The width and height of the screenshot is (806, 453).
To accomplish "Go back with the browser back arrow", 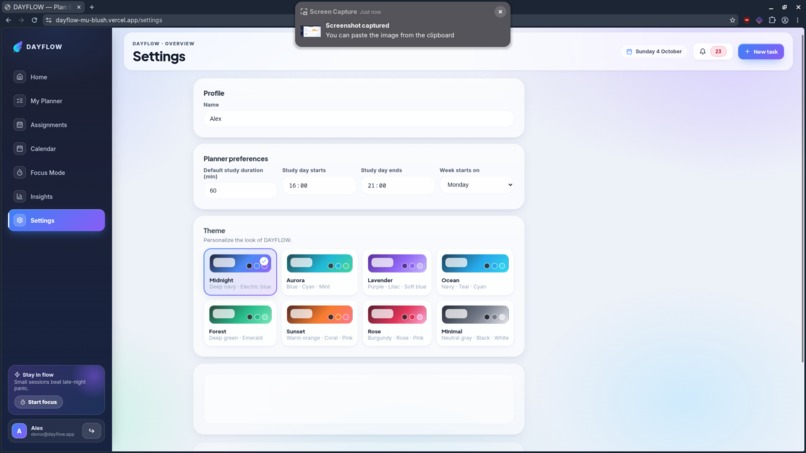I will pyautogui.click(x=8, y=20).
